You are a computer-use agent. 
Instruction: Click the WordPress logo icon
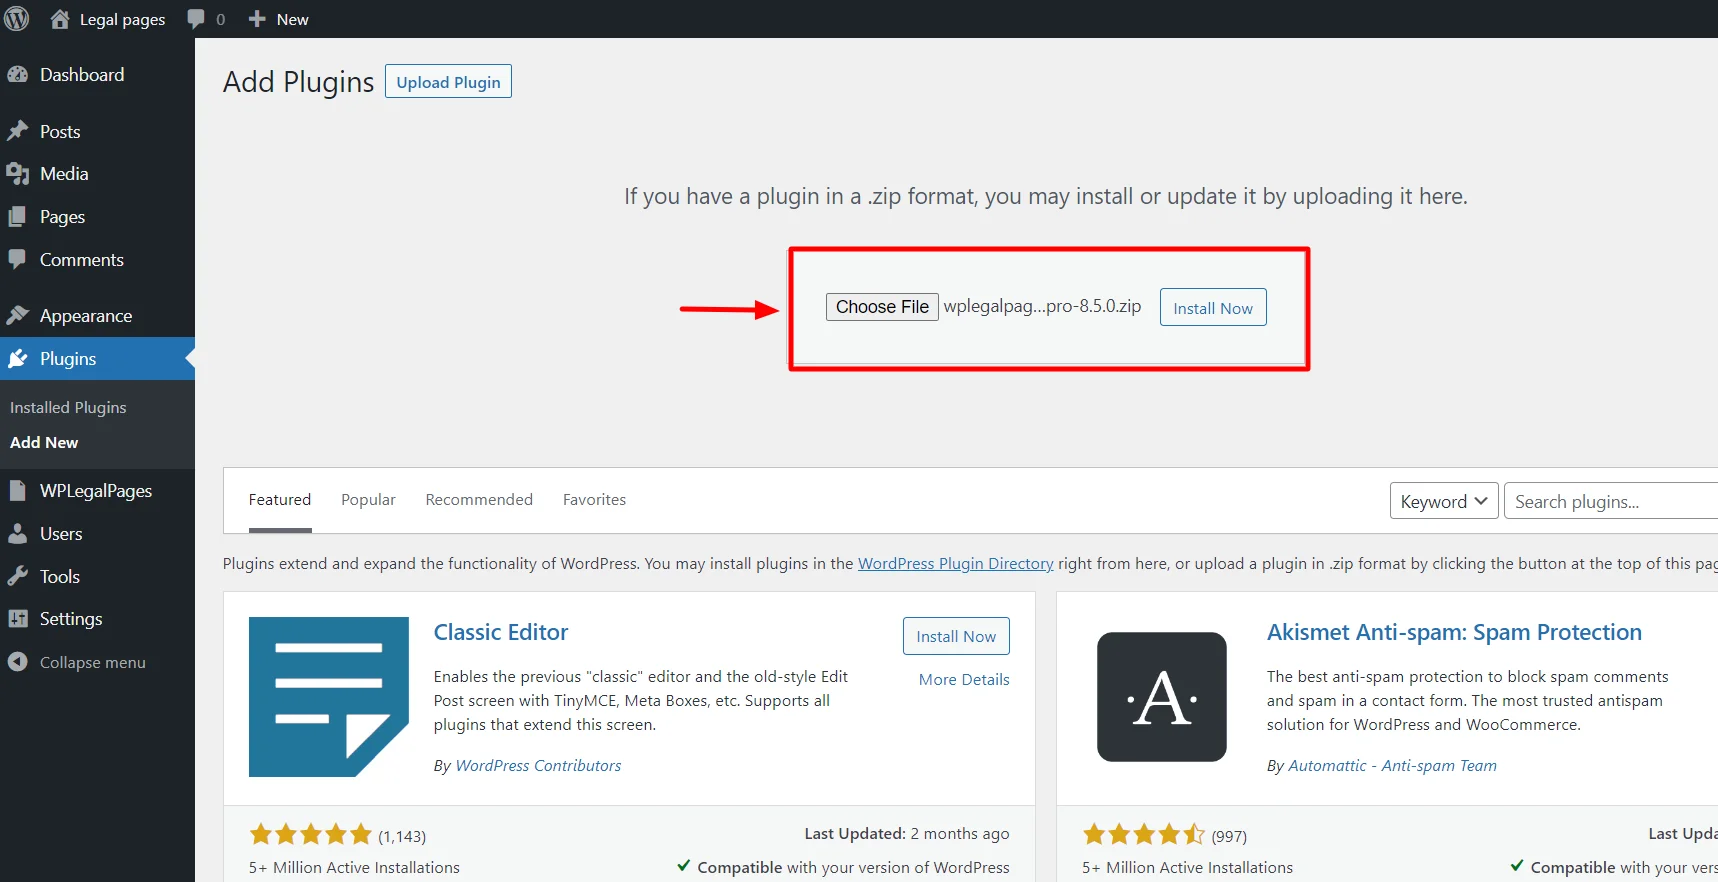tap(17, 19)
